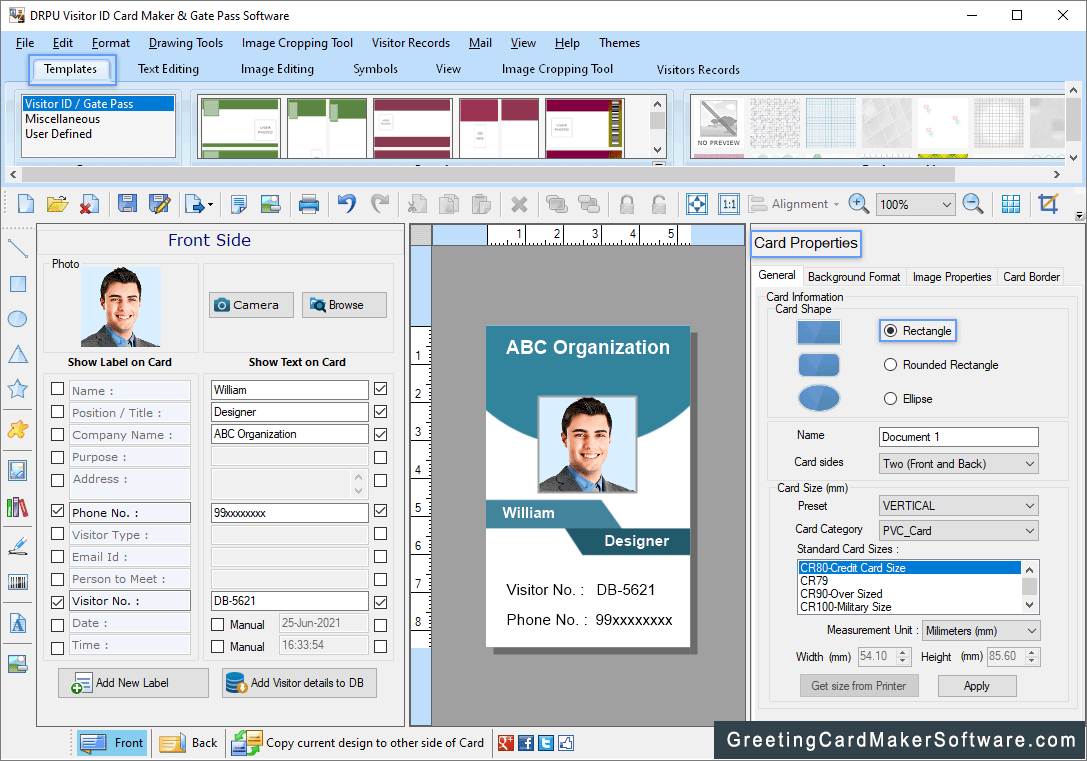Uncheck the Visitor No. label checkbox
The image size is (1087, 761).
(x=58, y=602)
